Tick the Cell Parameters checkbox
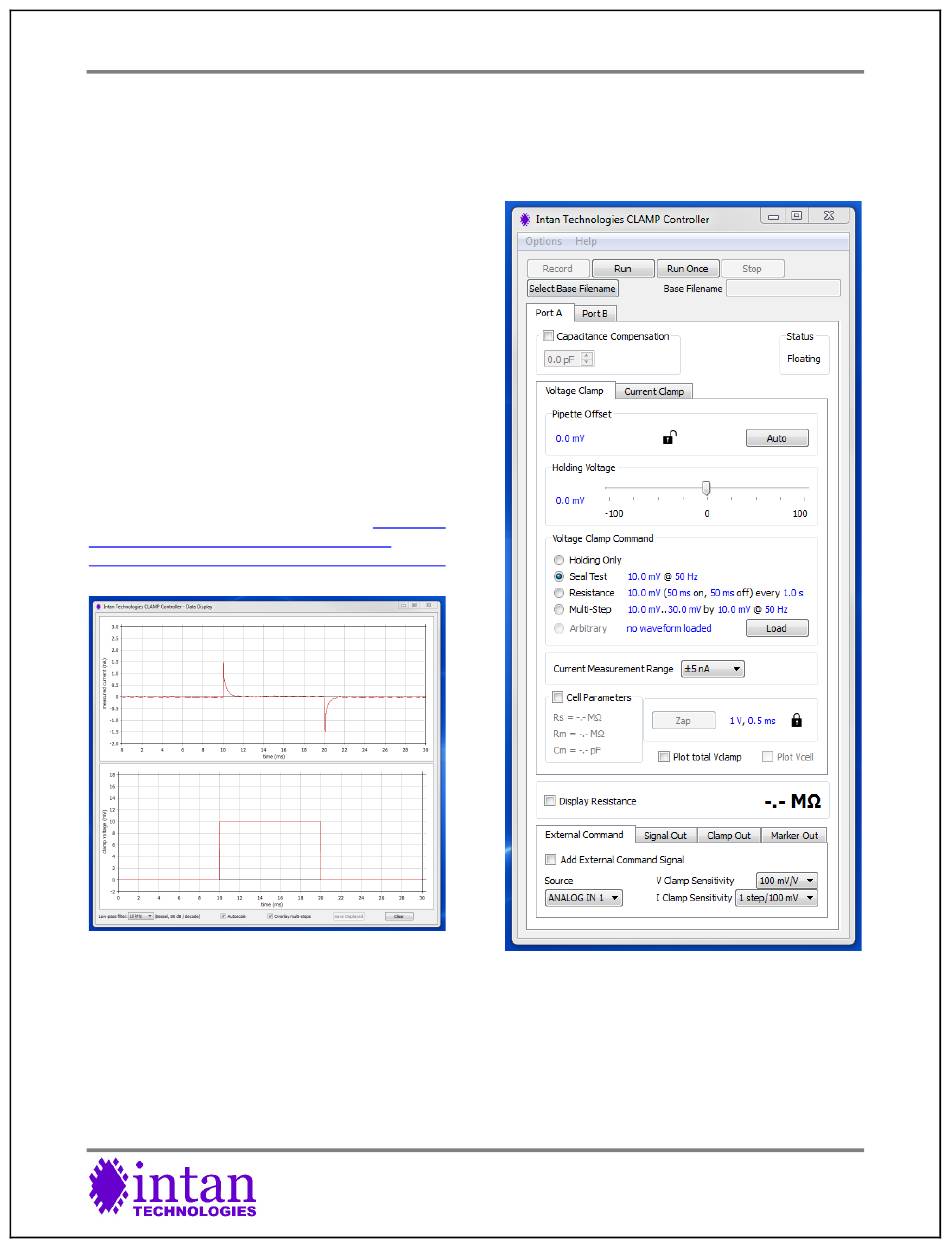Image resolution: width=950 pixels, height=1248 pixels. [x=558, y=698]
